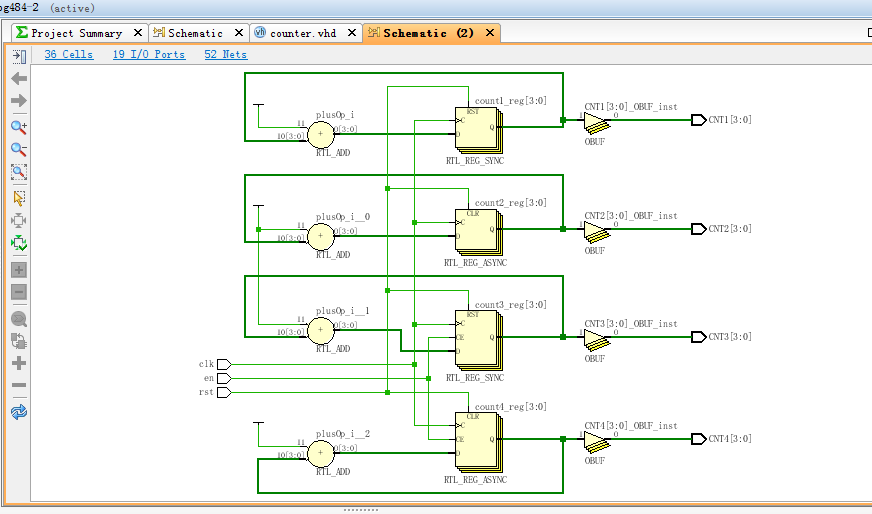Select the CNT3[3:0] output port

pyautogui.click(x=698, y=337)
